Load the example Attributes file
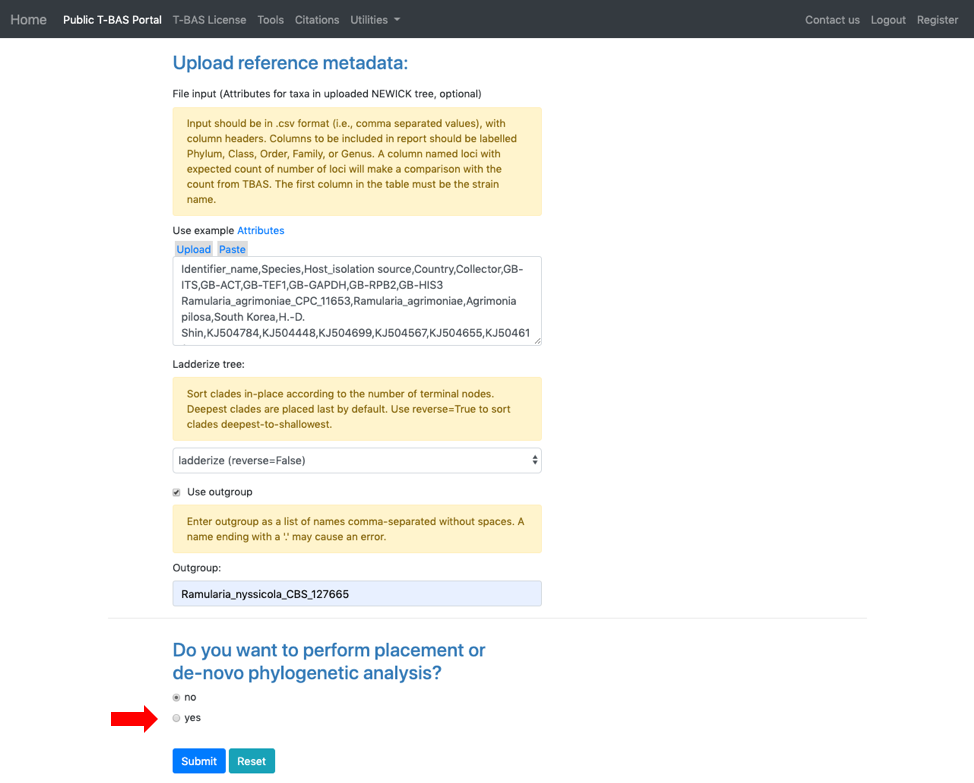974x783 pixels. (260, 230)
